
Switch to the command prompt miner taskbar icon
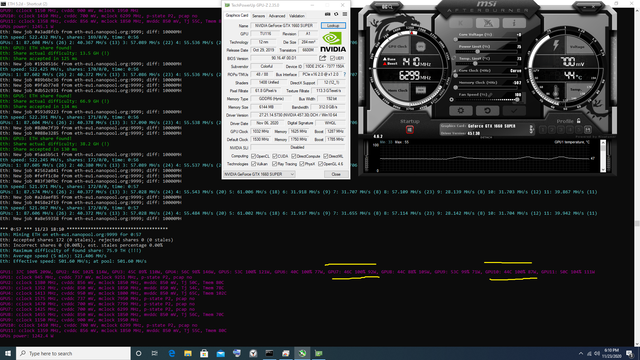pyautogui.click(x=269, y=353)
